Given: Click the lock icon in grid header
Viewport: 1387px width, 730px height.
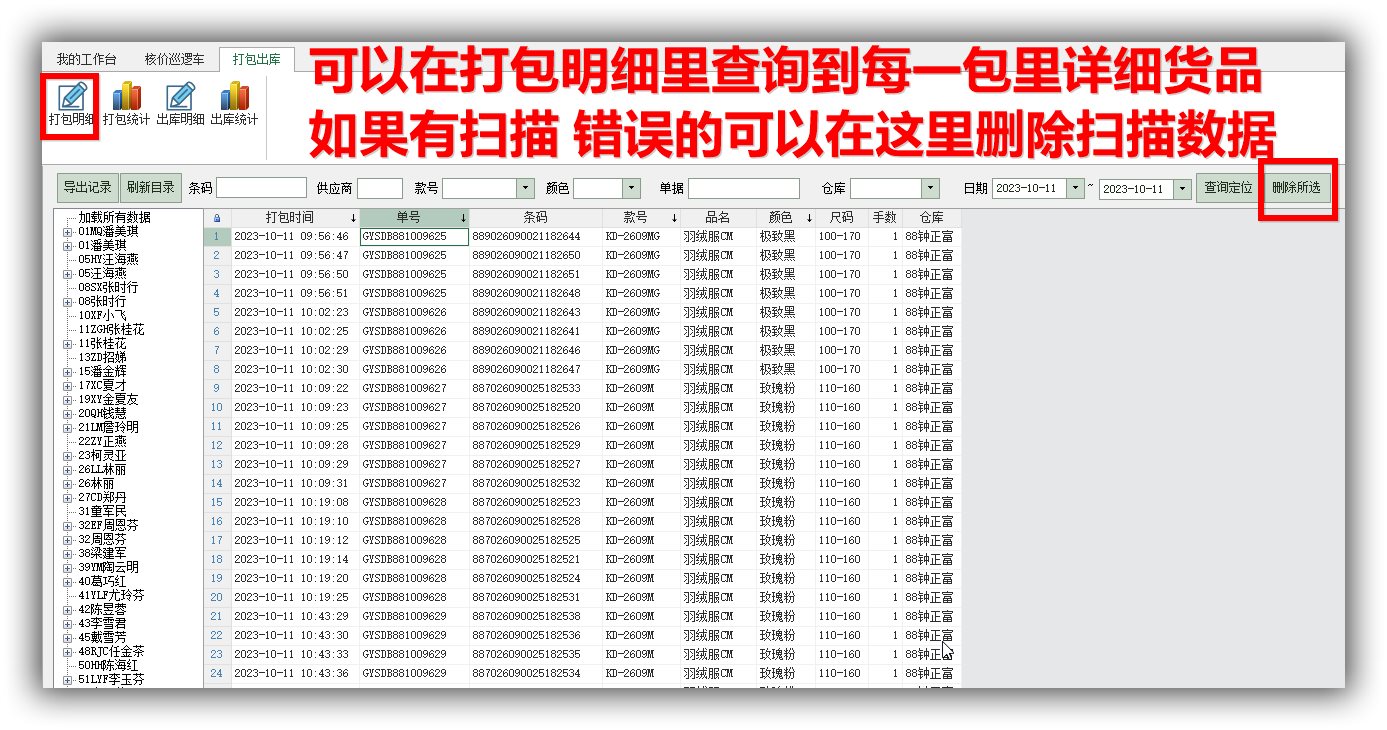Looking at the screenshot, I should point(217,218).
